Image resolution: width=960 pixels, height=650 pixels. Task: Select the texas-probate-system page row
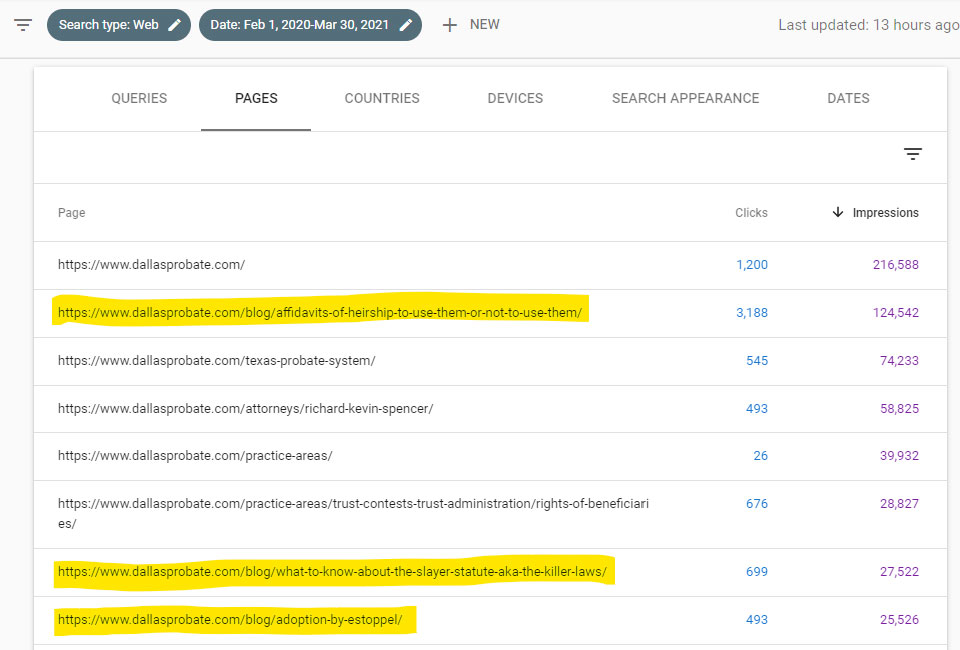pyautogui.click(x=216, y=361)
